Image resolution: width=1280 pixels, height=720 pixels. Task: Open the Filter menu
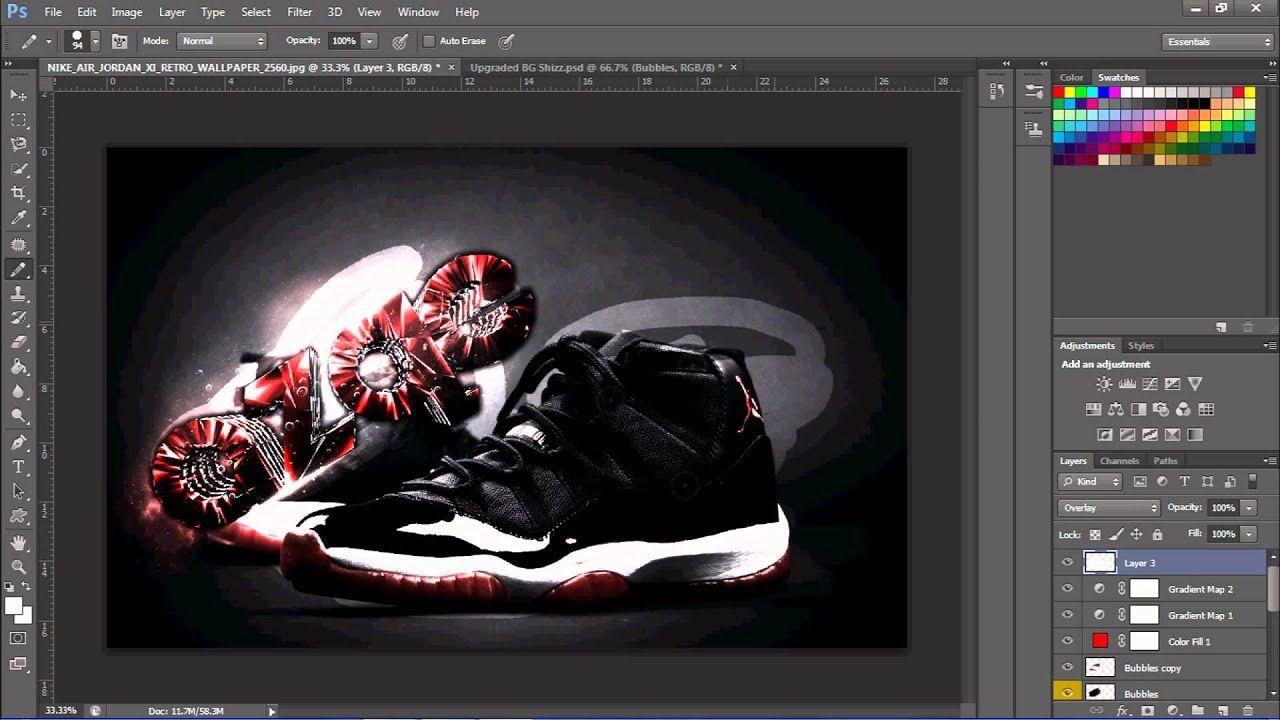299,12
